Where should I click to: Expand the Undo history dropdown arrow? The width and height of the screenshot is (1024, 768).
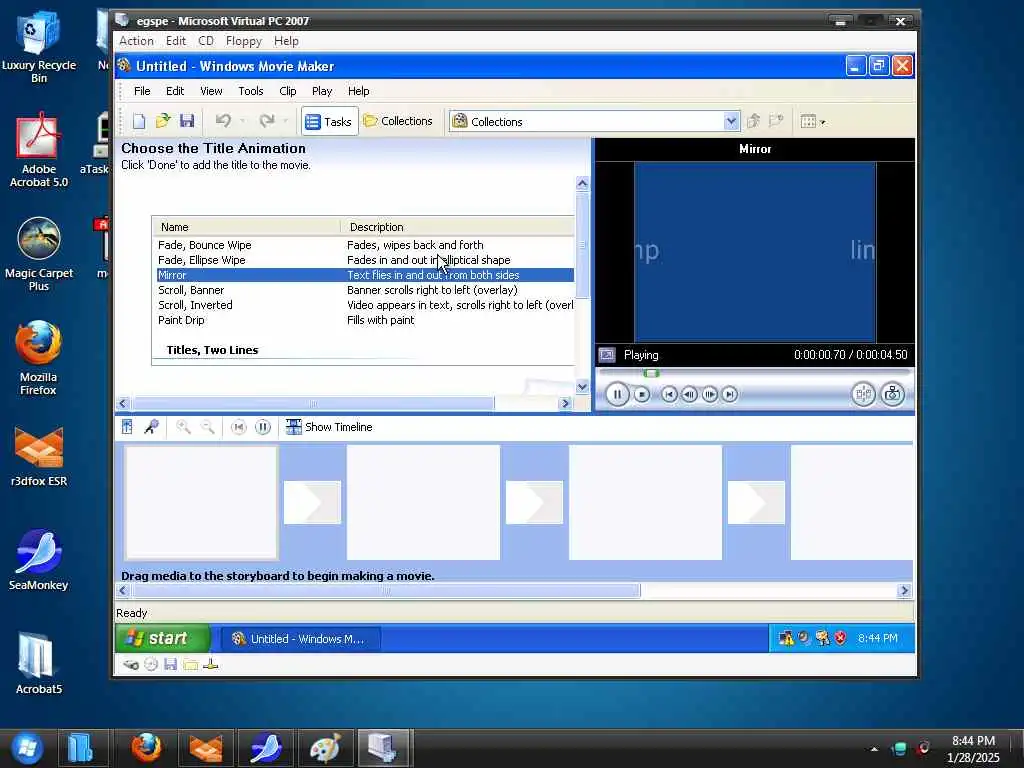[x=242, y=121]
